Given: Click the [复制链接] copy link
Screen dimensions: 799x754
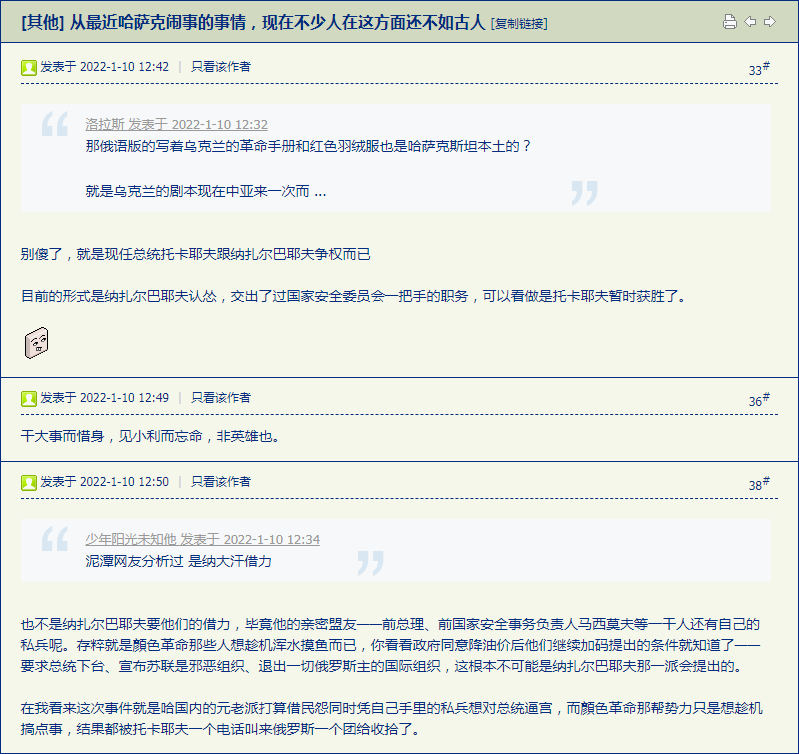Looking at the screenshot, I should (x=519, y=23).
